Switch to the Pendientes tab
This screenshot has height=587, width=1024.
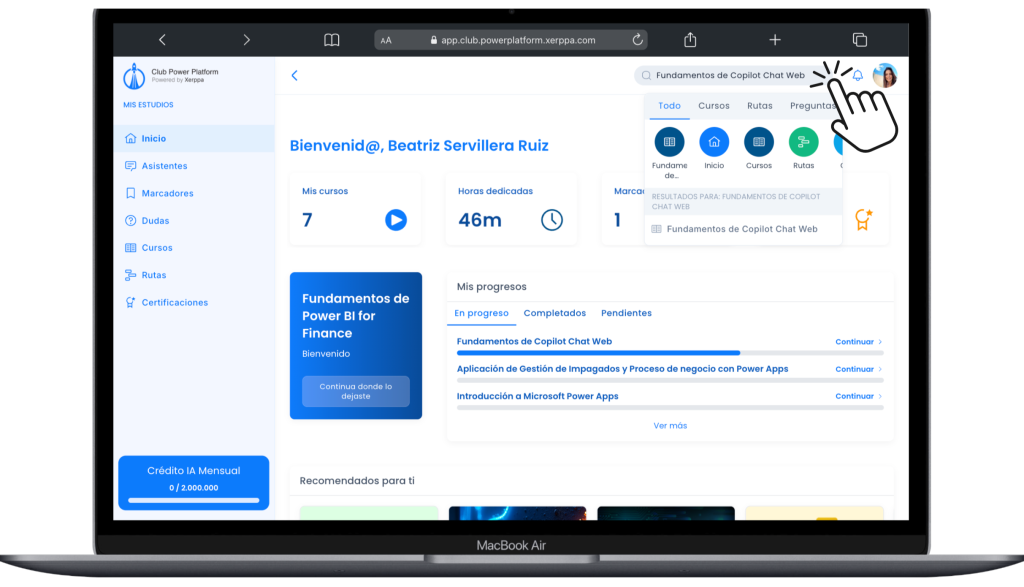[626, 313]
